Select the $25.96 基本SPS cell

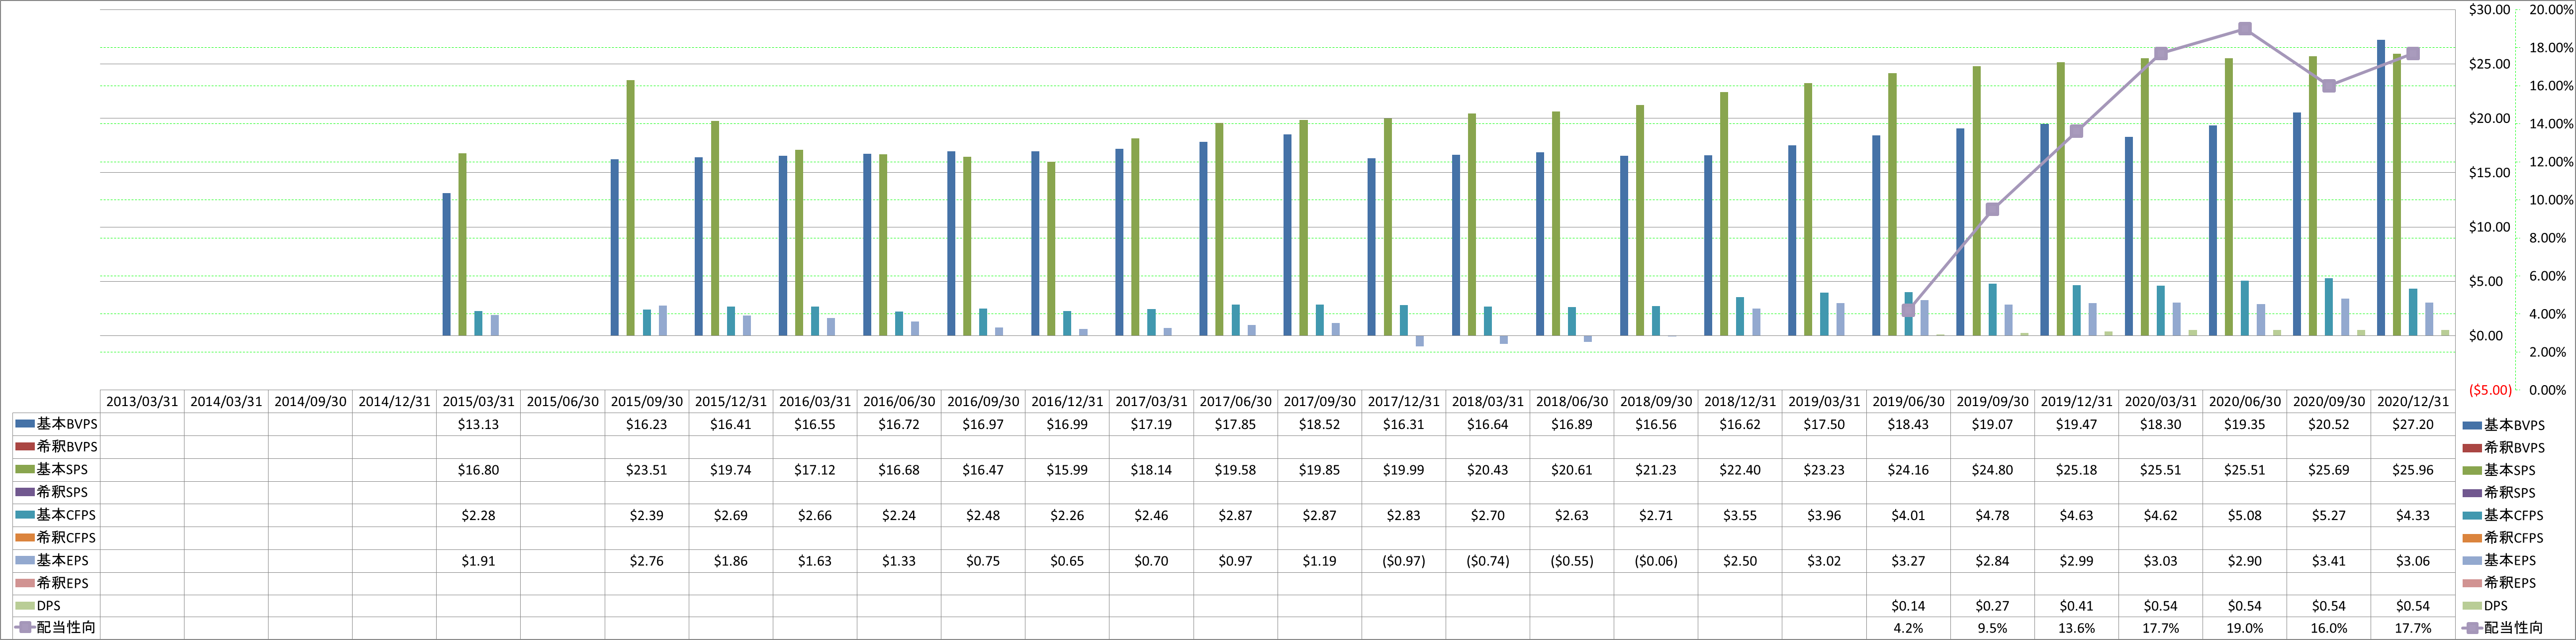point(2412,470)
